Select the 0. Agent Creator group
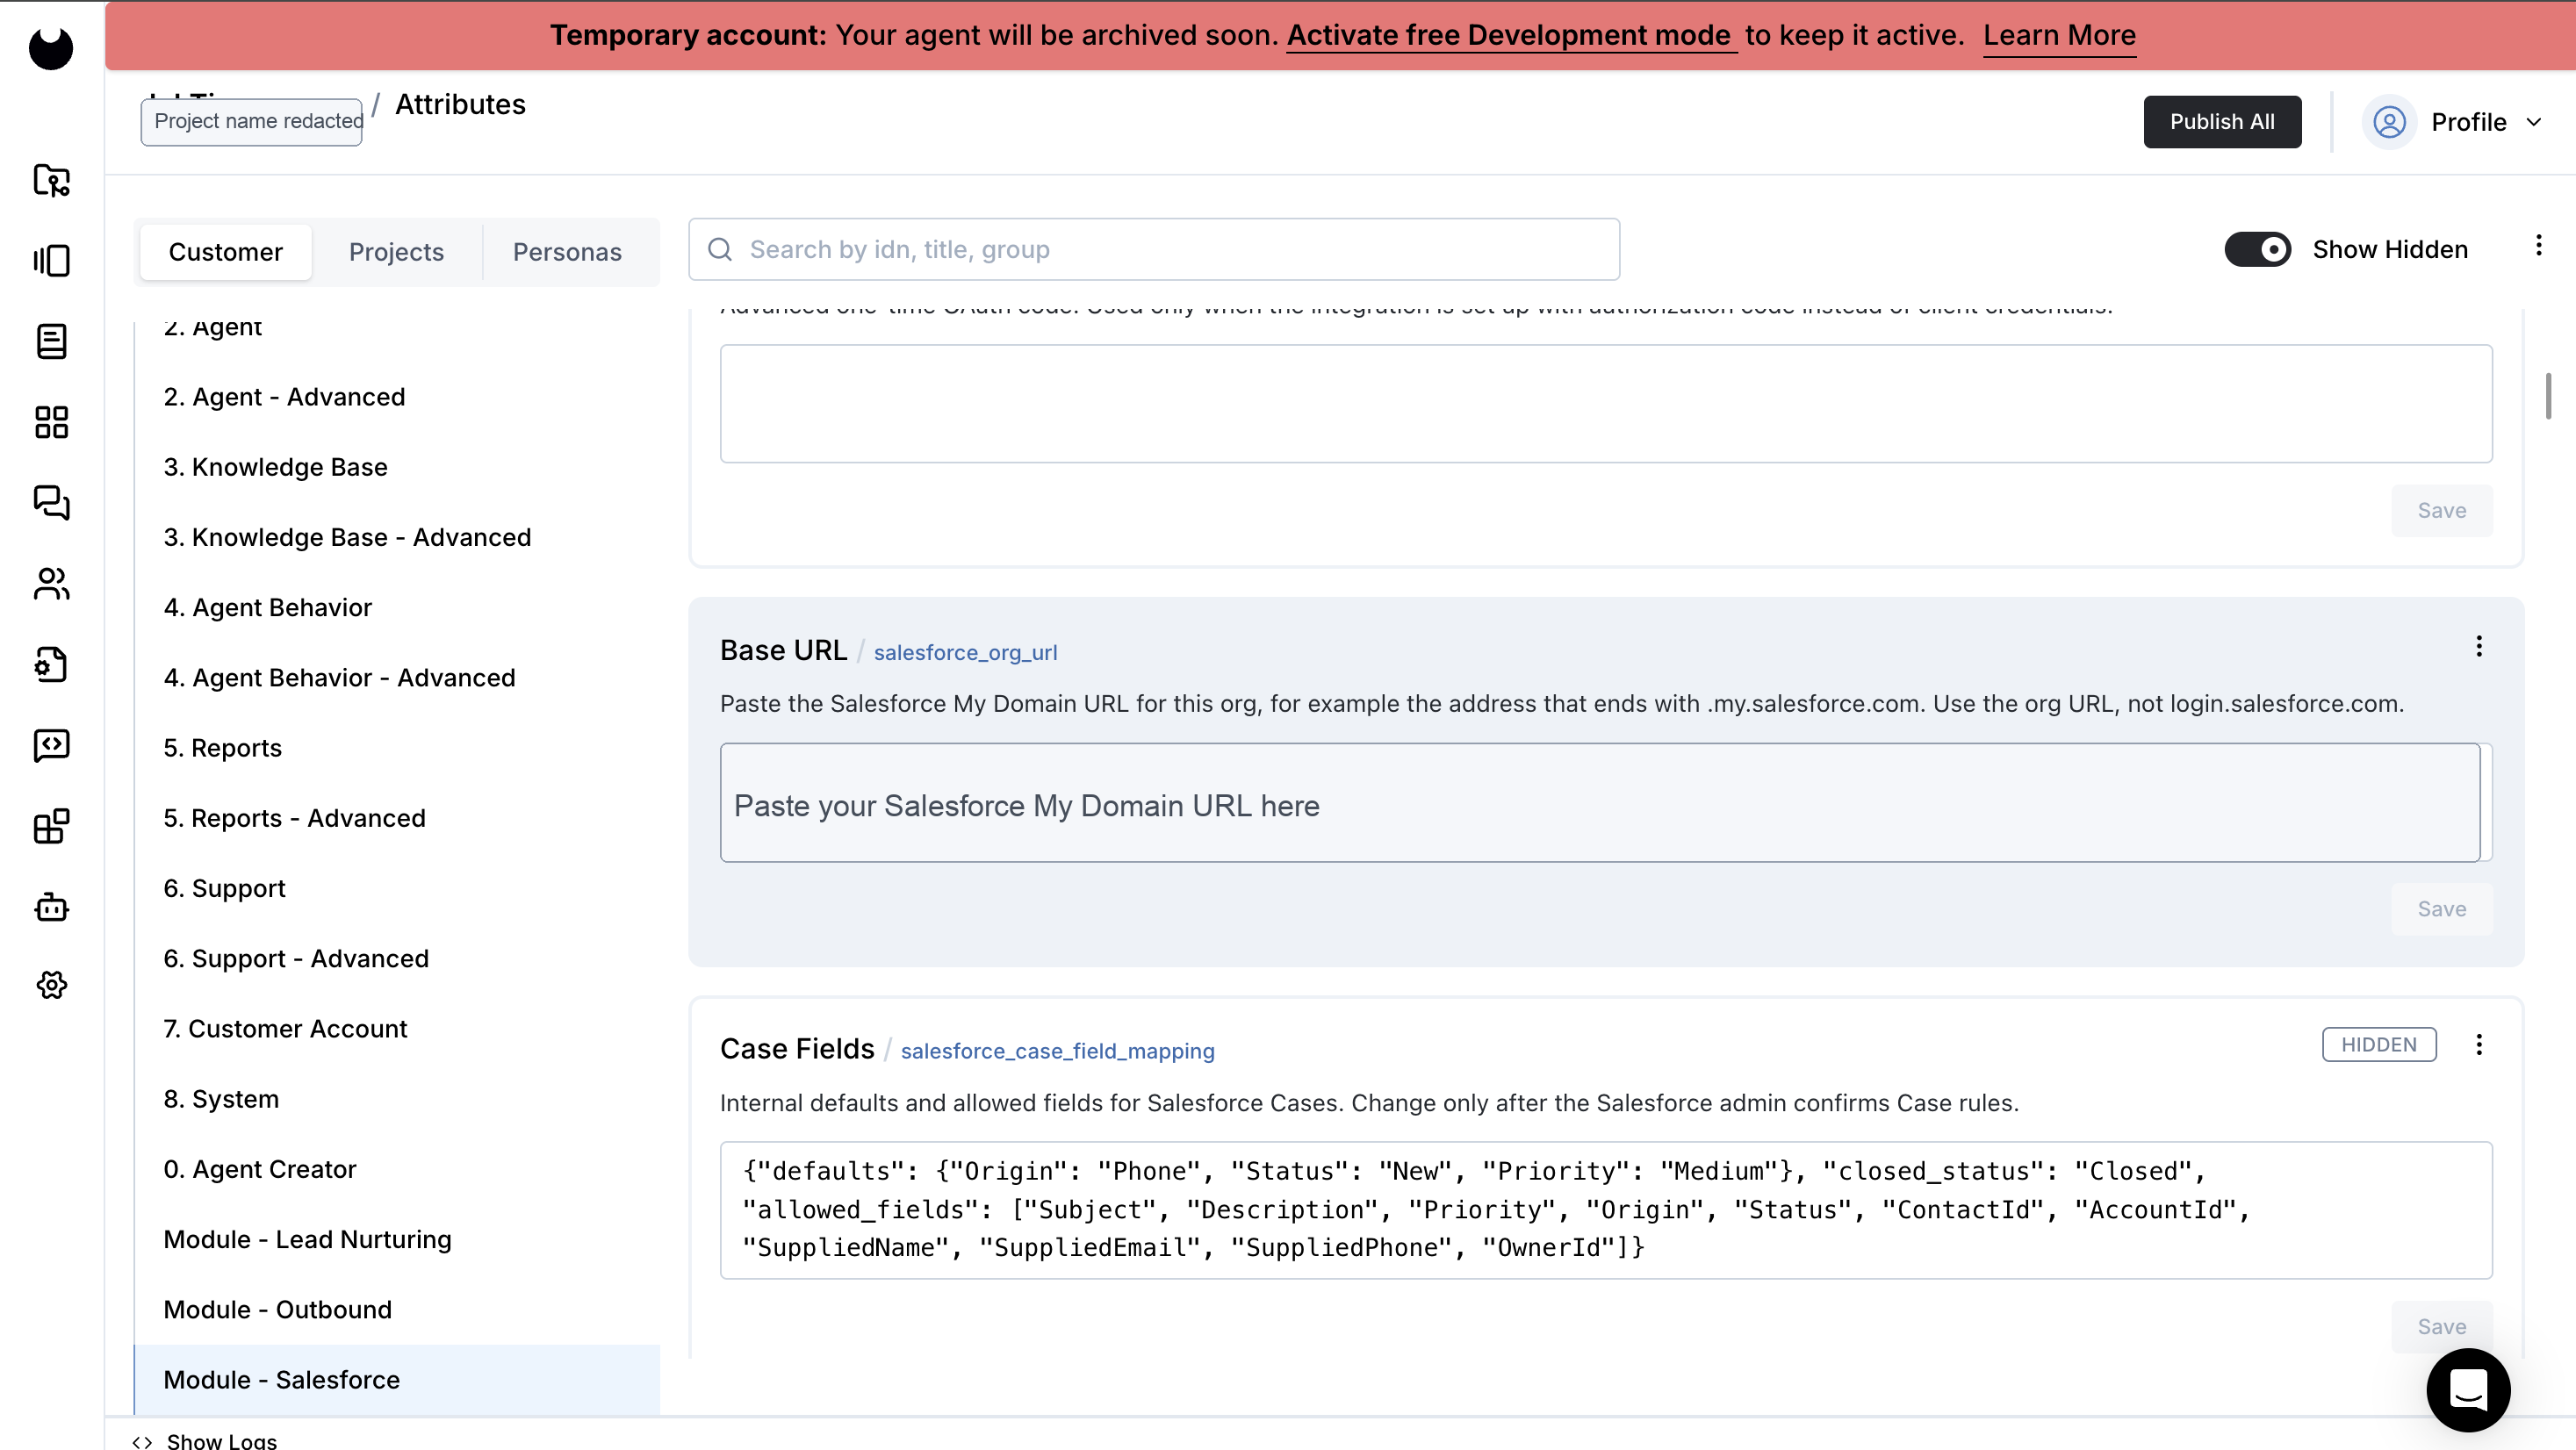The image size is (2576, 1450). click(x=397, y=1169)
